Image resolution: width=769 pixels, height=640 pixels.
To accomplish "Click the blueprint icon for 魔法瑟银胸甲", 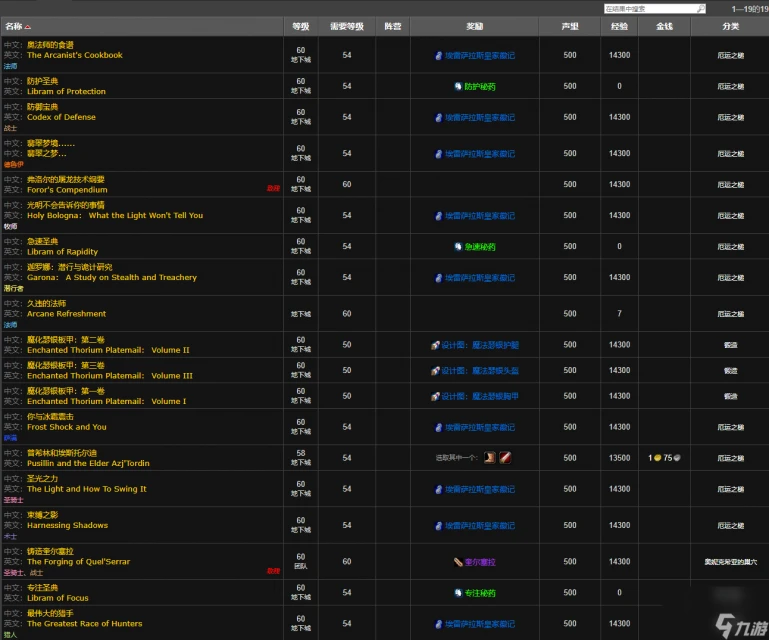I will [x=436, y=396].
